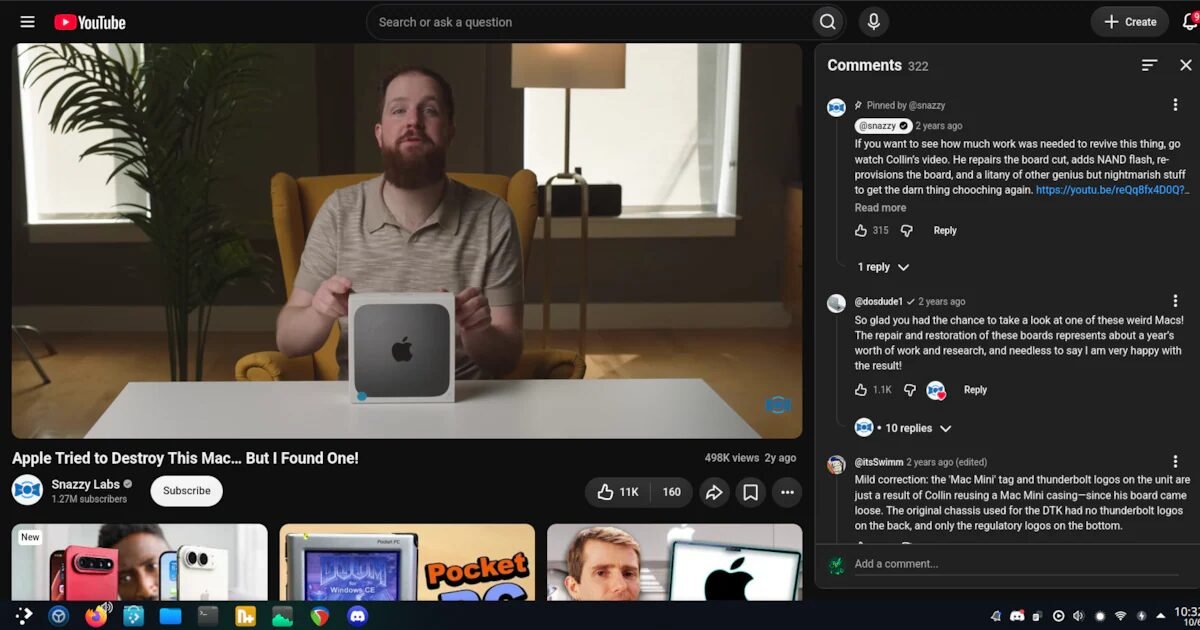
Task: Close the Comments panel
Action: pyautogui.click(x=1186, y=65)
